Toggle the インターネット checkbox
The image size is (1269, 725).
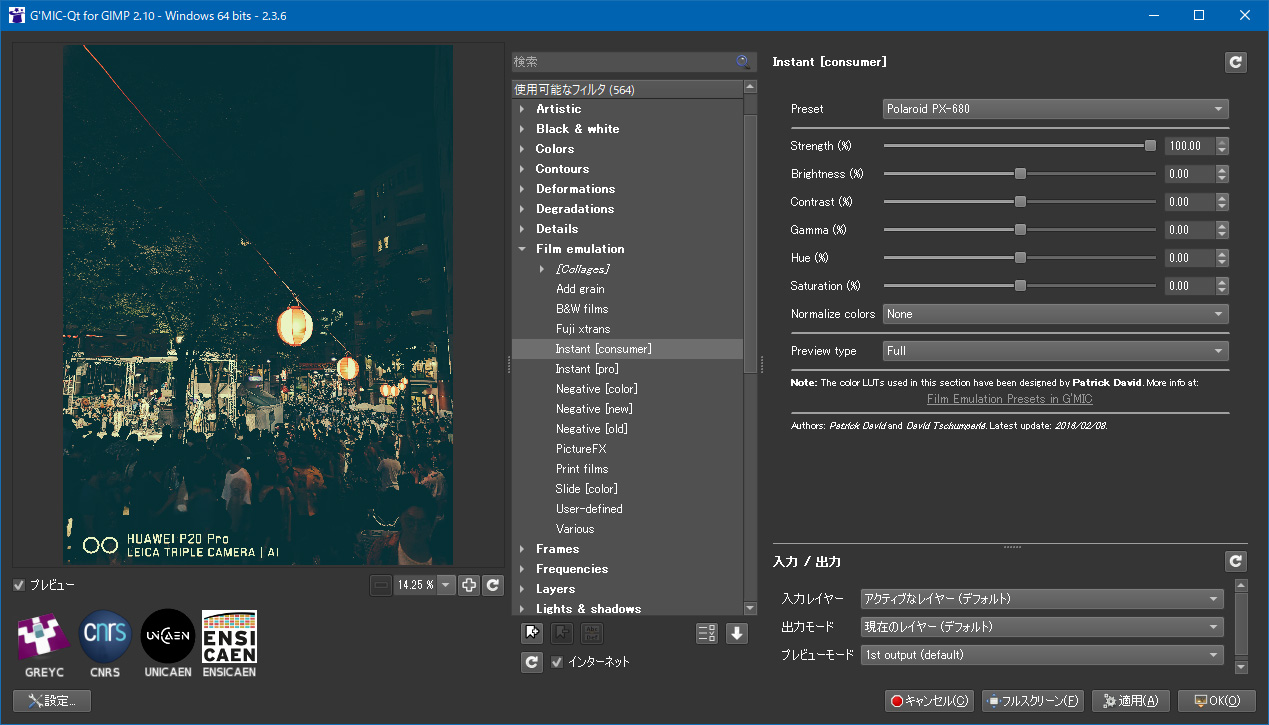[x=557, y=662]
